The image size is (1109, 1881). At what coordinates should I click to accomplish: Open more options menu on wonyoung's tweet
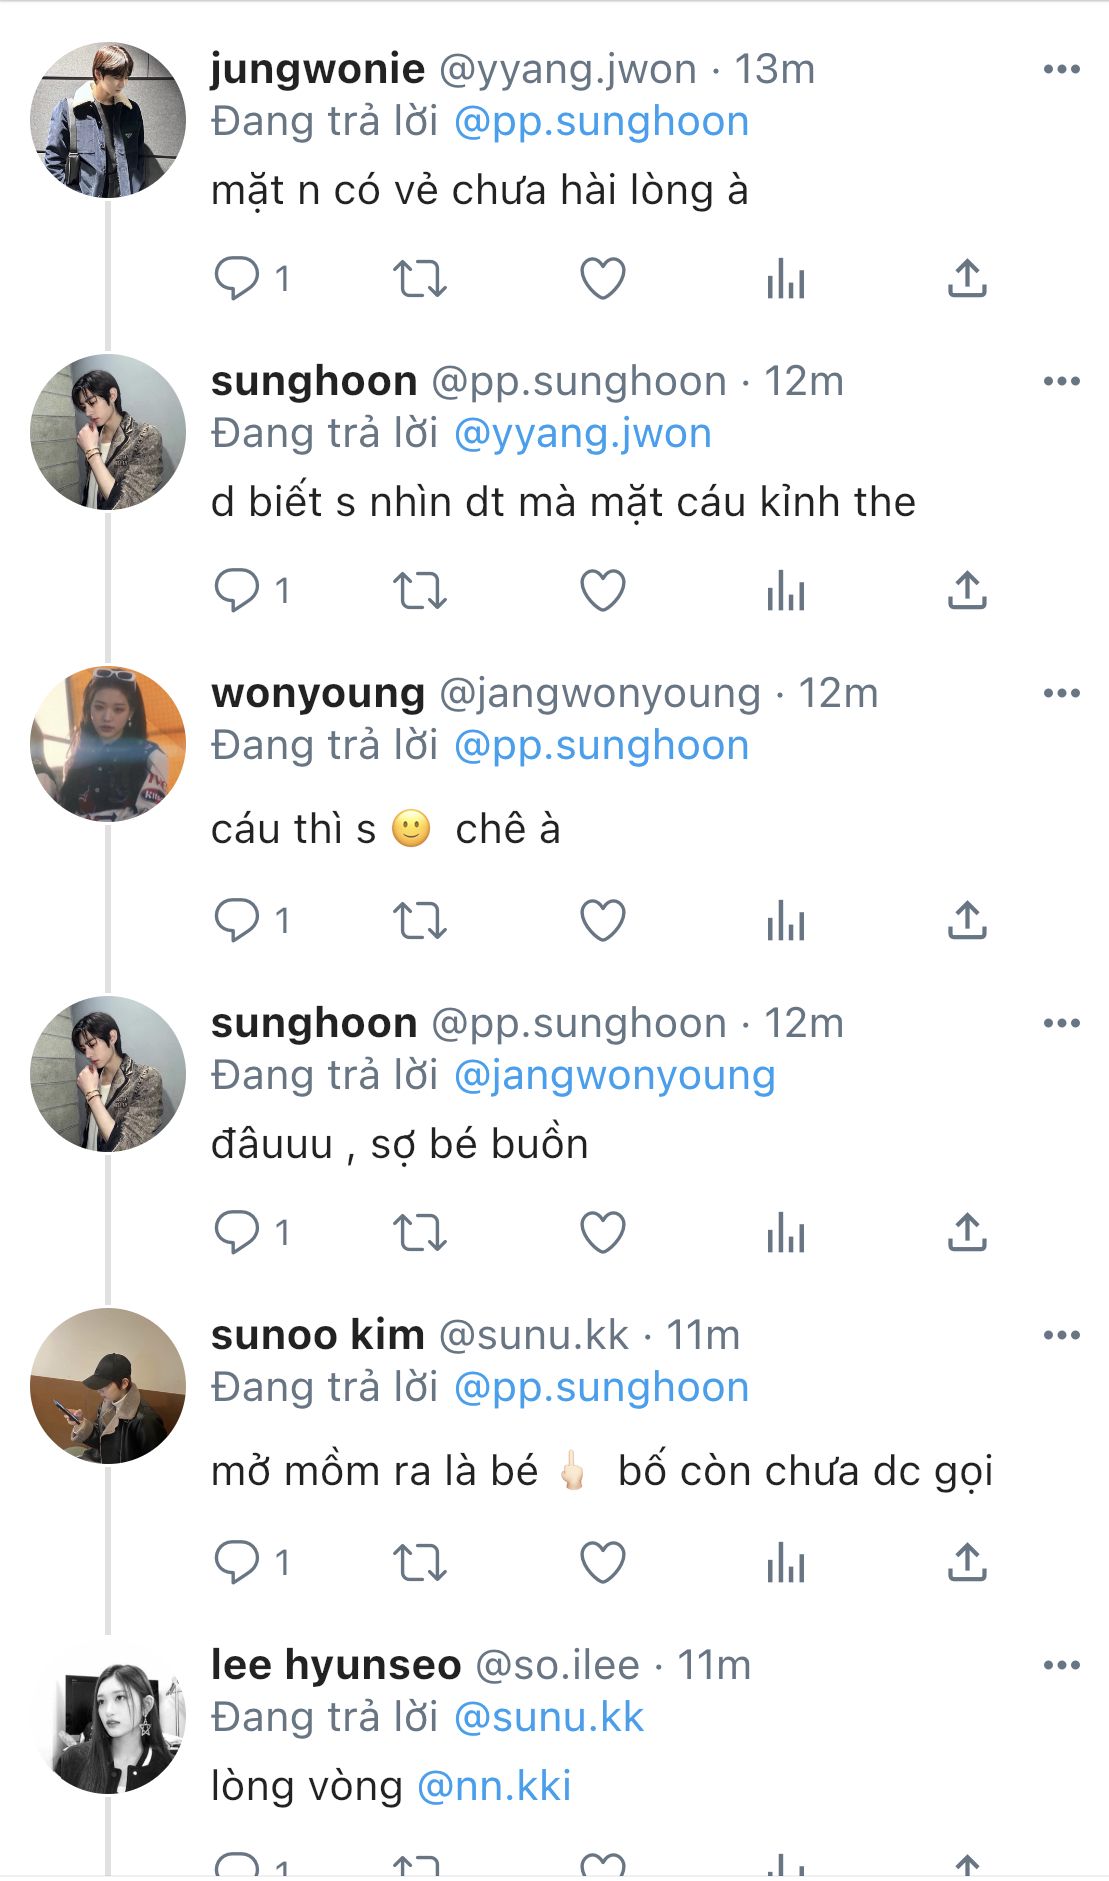(x=1061, y=693)
